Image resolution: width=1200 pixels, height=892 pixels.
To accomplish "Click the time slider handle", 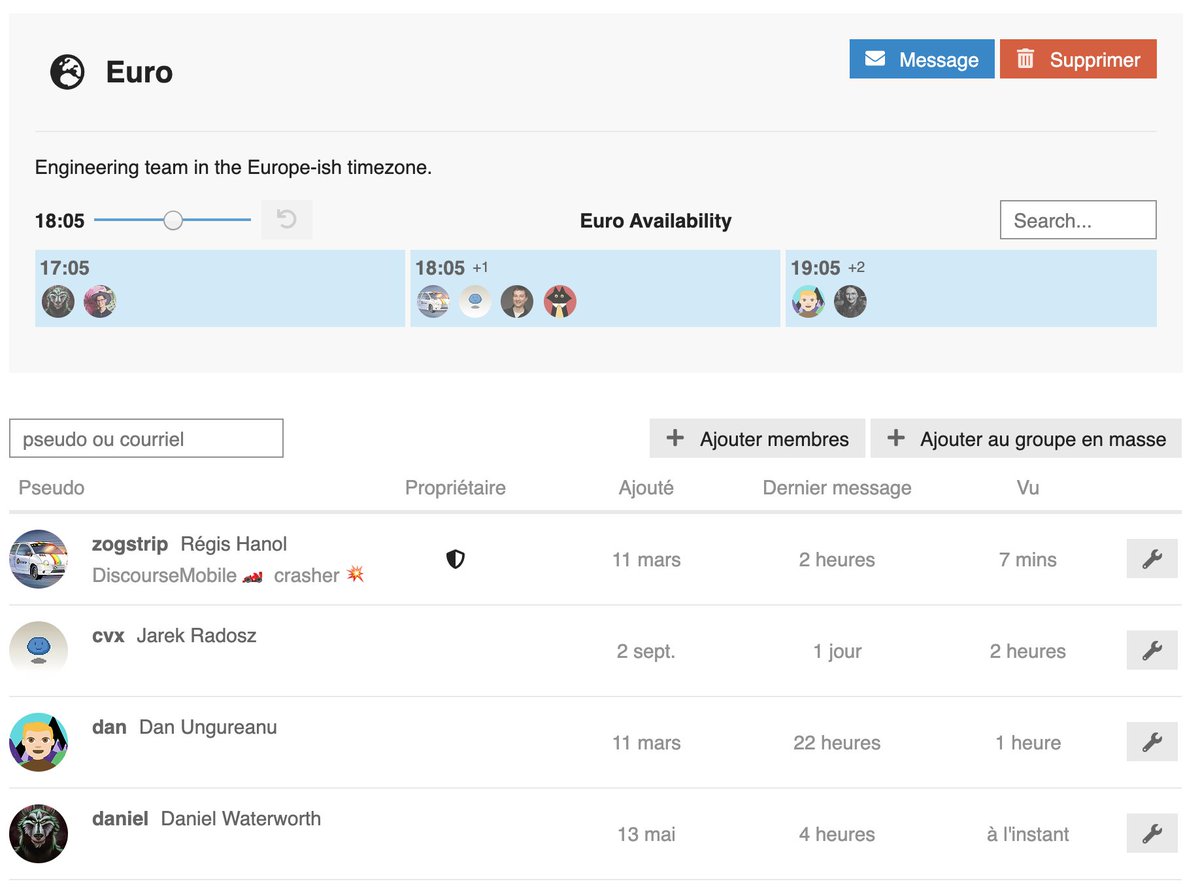I will [173, 220].
